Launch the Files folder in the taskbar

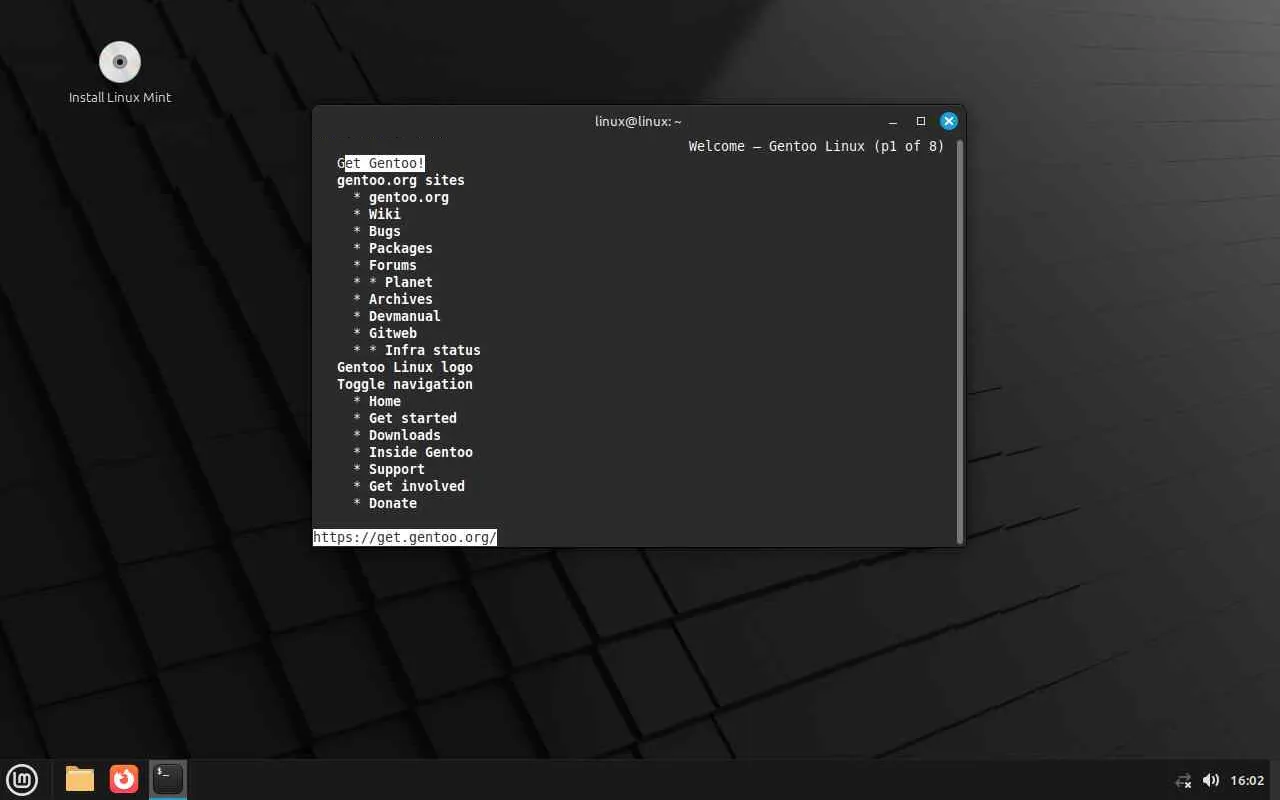[x=80, y=779]
